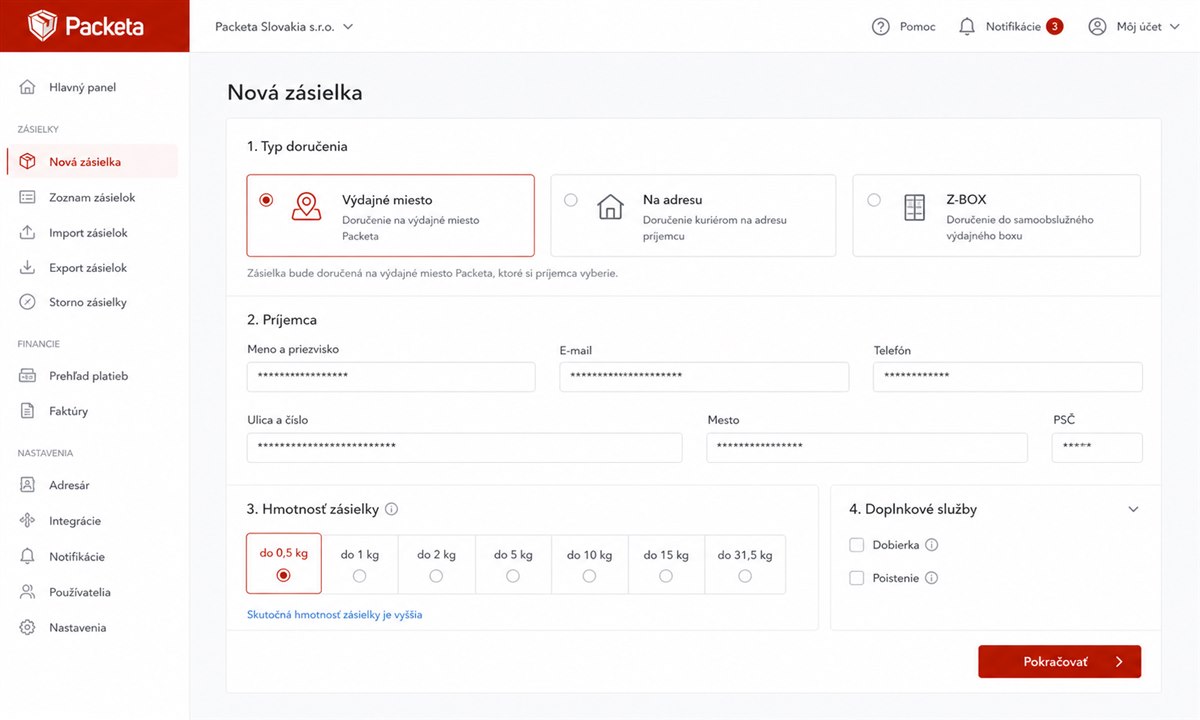This screenshot has width=1200, height=720.
Task: Click the Na adresu house icon
Action: click(610, 207)
